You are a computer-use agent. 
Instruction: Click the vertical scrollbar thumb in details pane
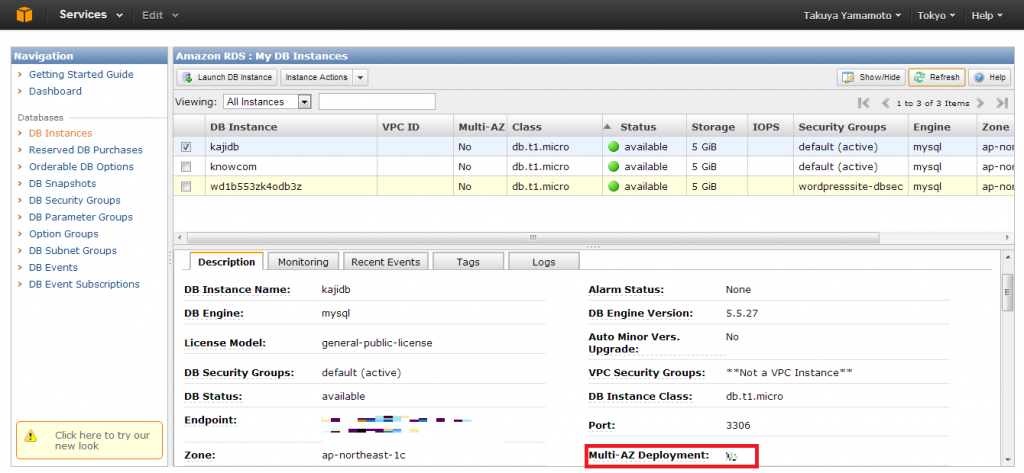[1007, 293]
